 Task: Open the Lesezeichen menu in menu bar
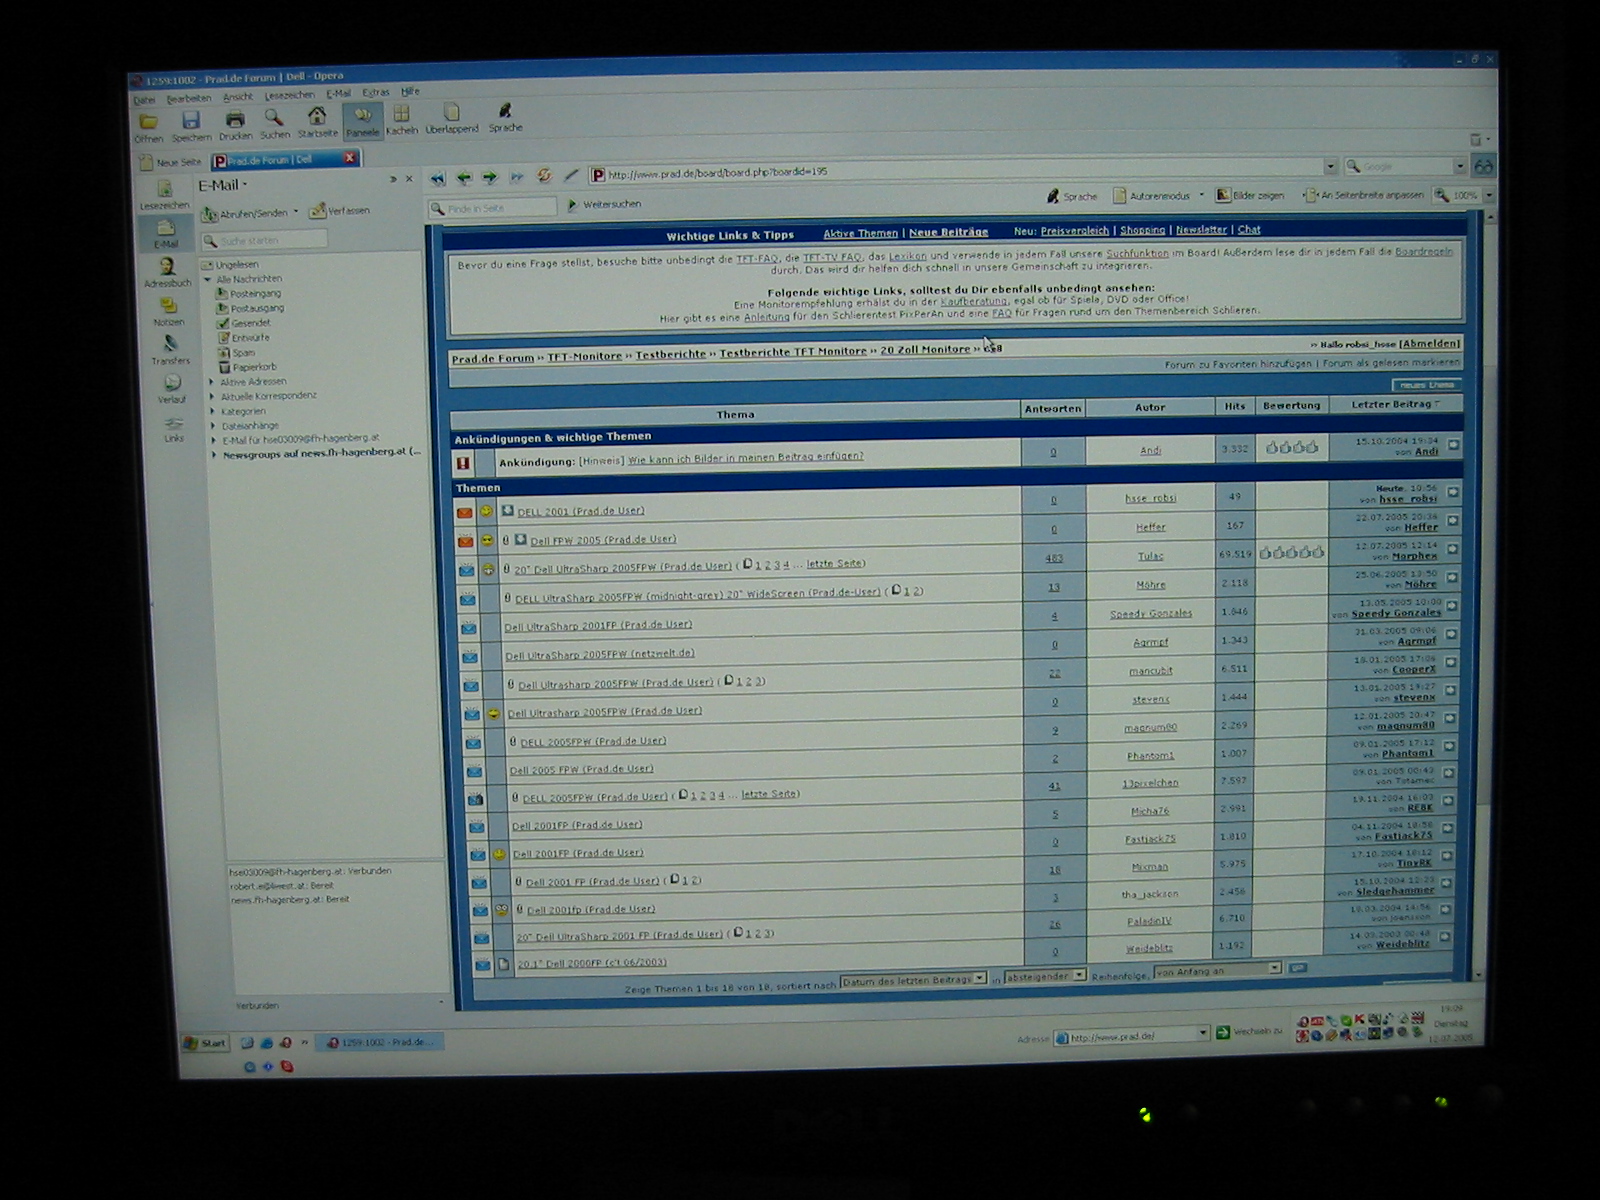pos(289,96)
